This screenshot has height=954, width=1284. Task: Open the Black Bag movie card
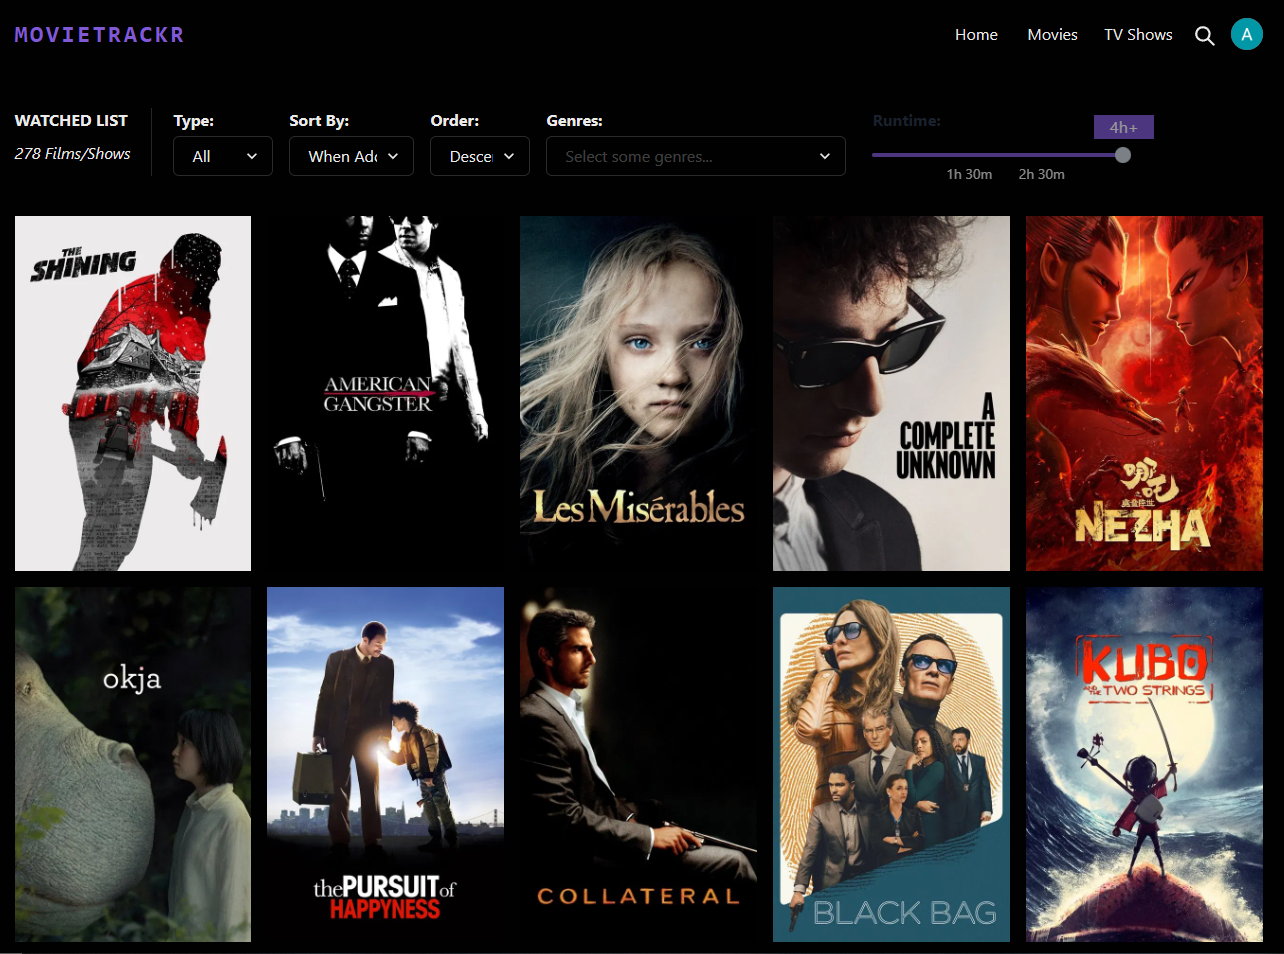pyautogui.click(x=891, y=764)
